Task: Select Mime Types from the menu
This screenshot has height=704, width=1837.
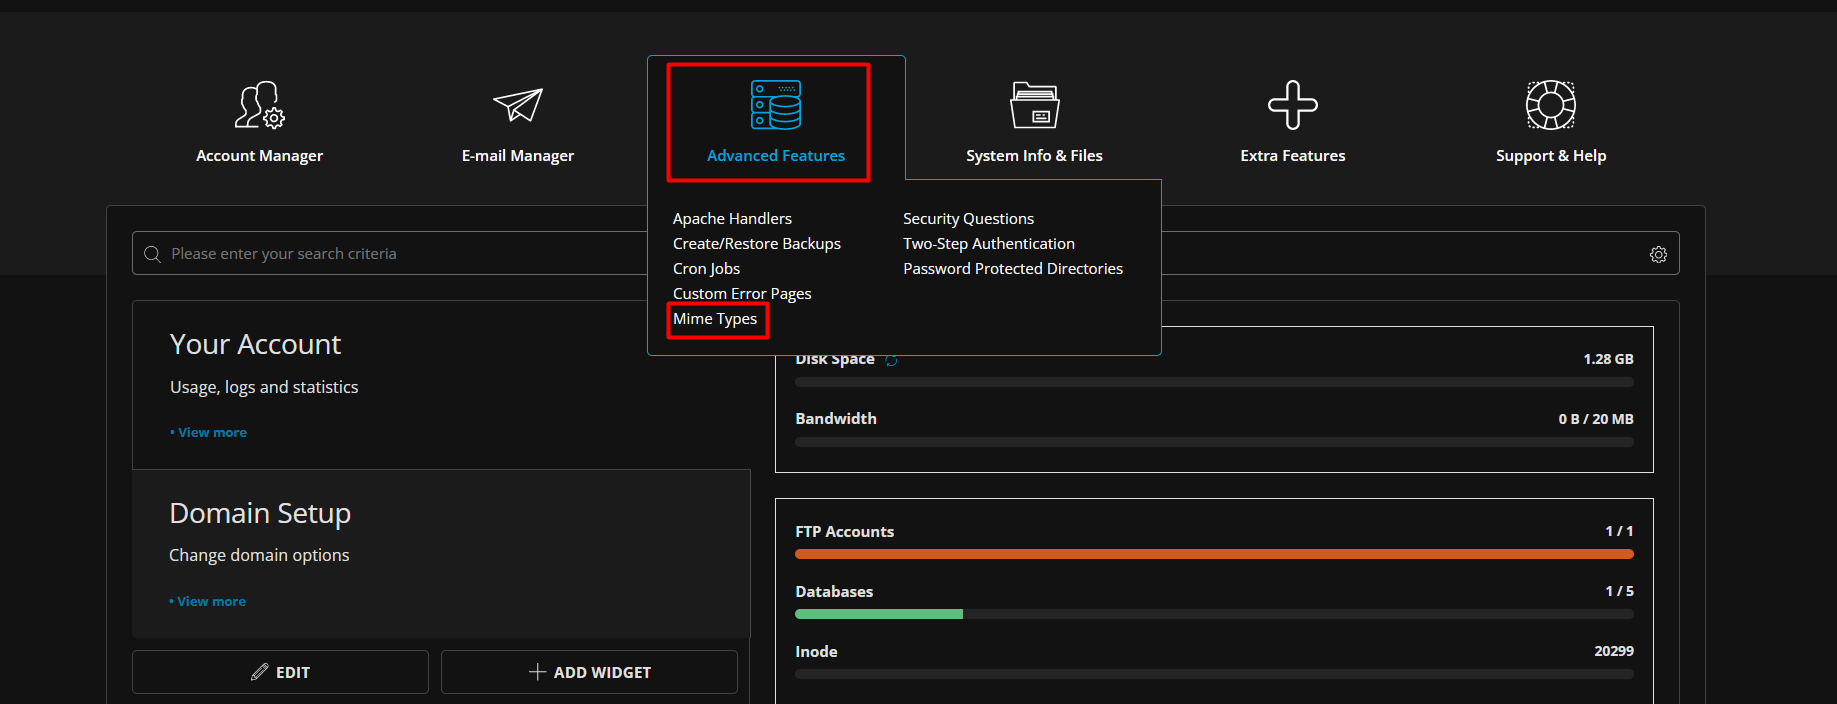Action: 715,319
